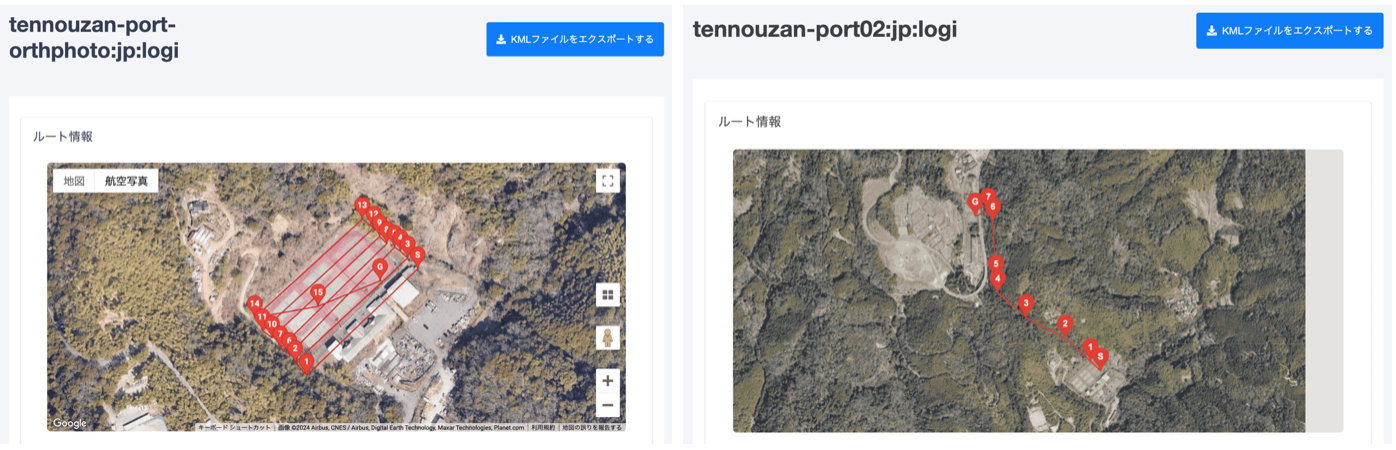1396x450 pixels.
Task: Select the S start marker on right map
Action: click(1101, 358)
